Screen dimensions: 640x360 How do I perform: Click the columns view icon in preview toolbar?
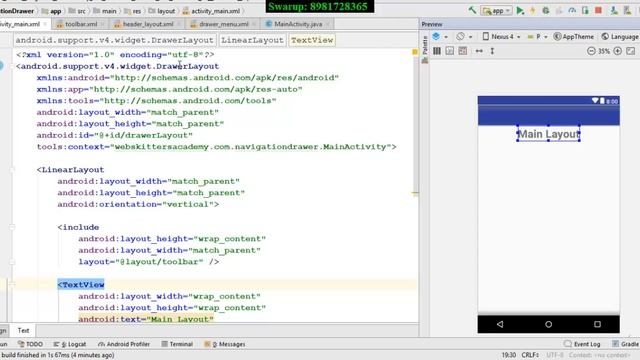point(437,51)
